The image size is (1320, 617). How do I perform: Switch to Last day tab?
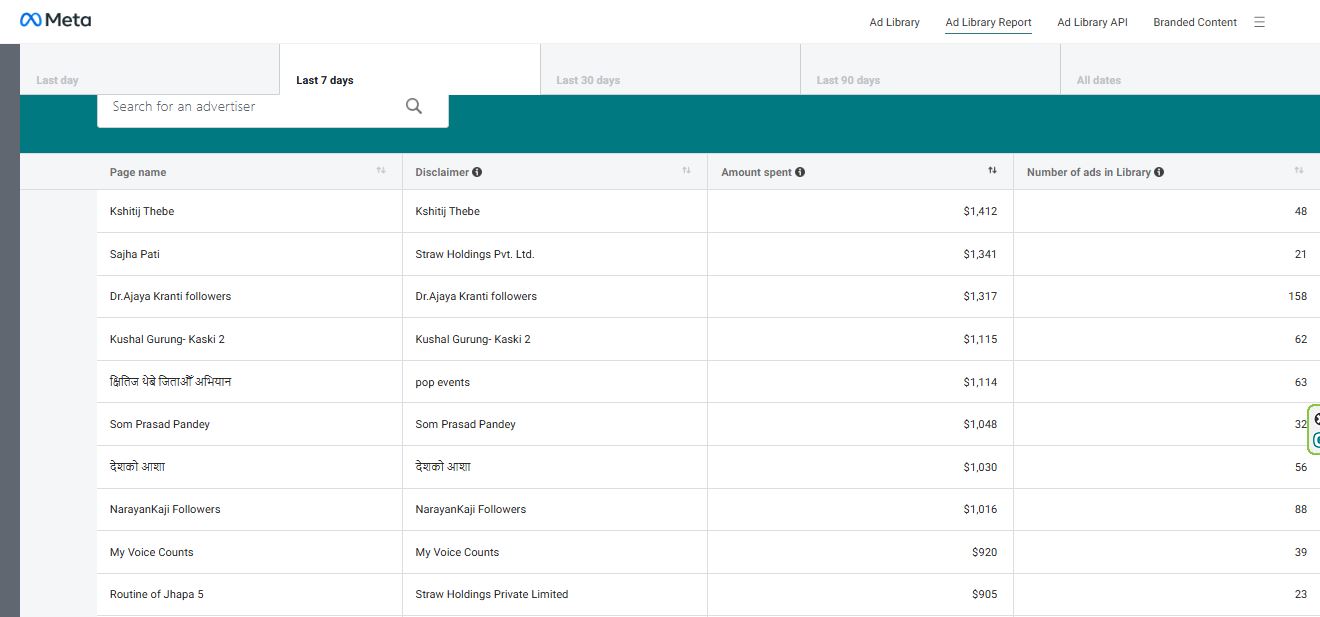click(x=57, y=80)
